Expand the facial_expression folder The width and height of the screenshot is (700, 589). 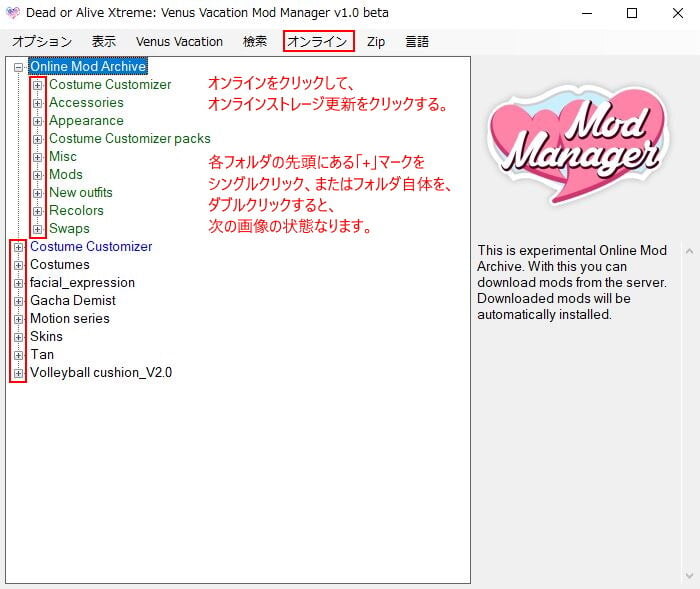click(18, 283)
